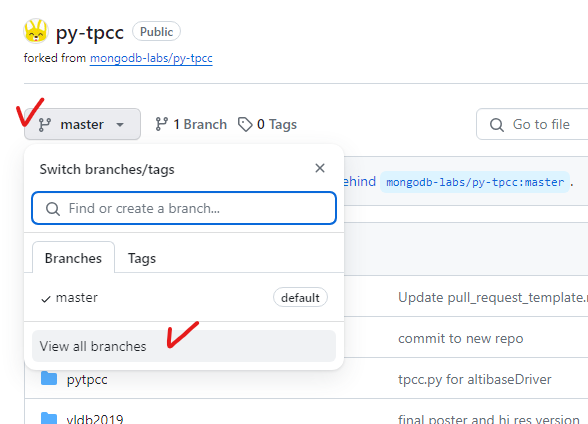
Task: Click the caret arrow next to master
Action: pos(120,124)
